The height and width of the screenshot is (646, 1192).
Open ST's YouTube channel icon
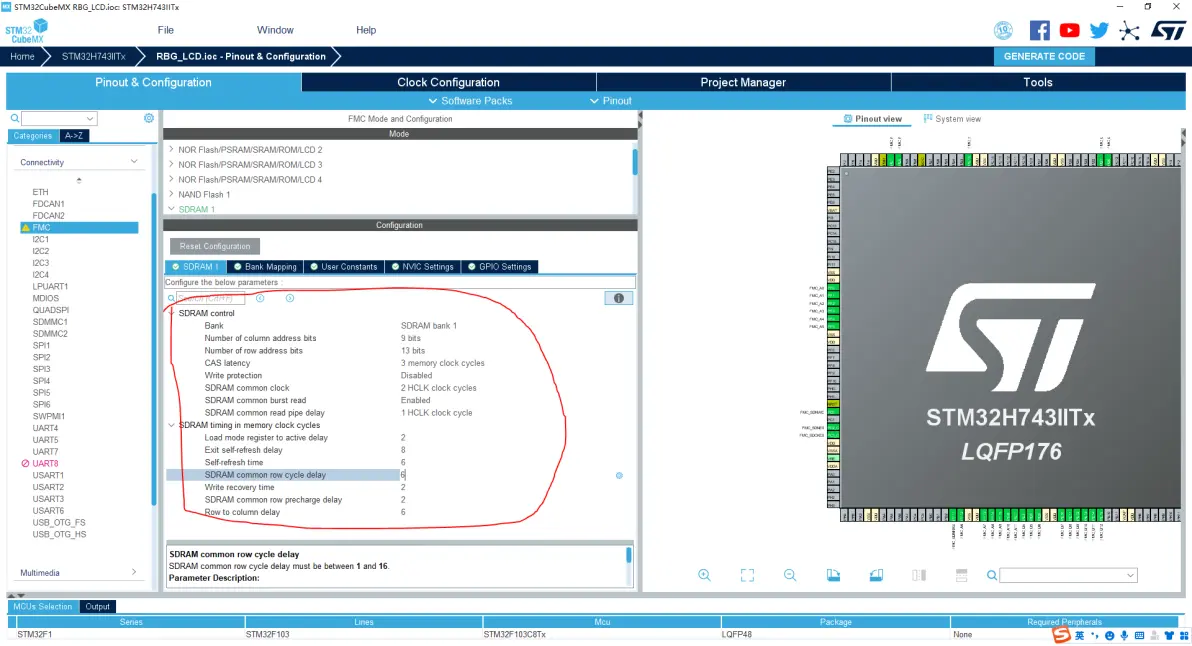(1069, 30)
